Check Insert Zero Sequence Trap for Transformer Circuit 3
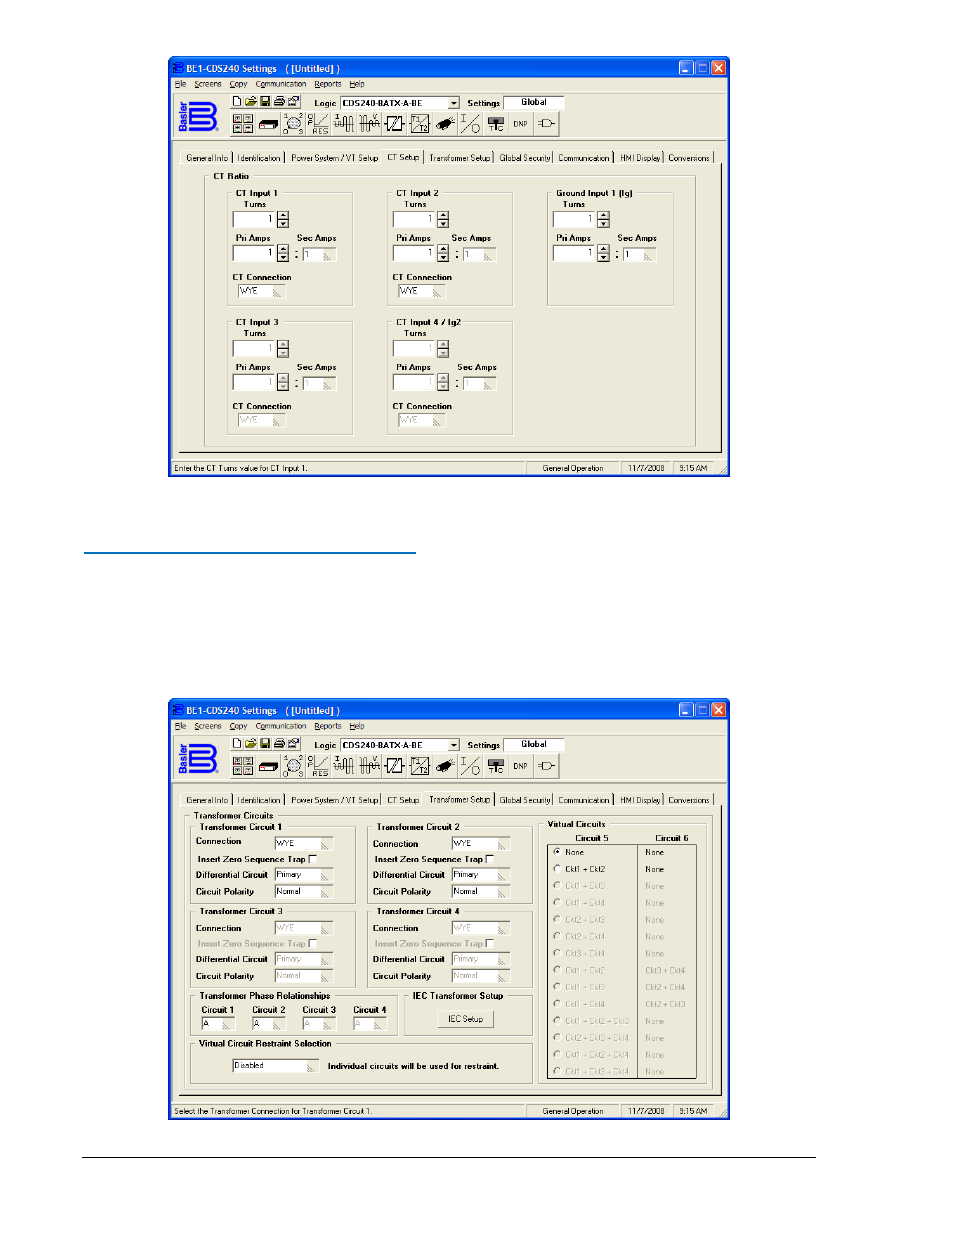 coord(313,943)
